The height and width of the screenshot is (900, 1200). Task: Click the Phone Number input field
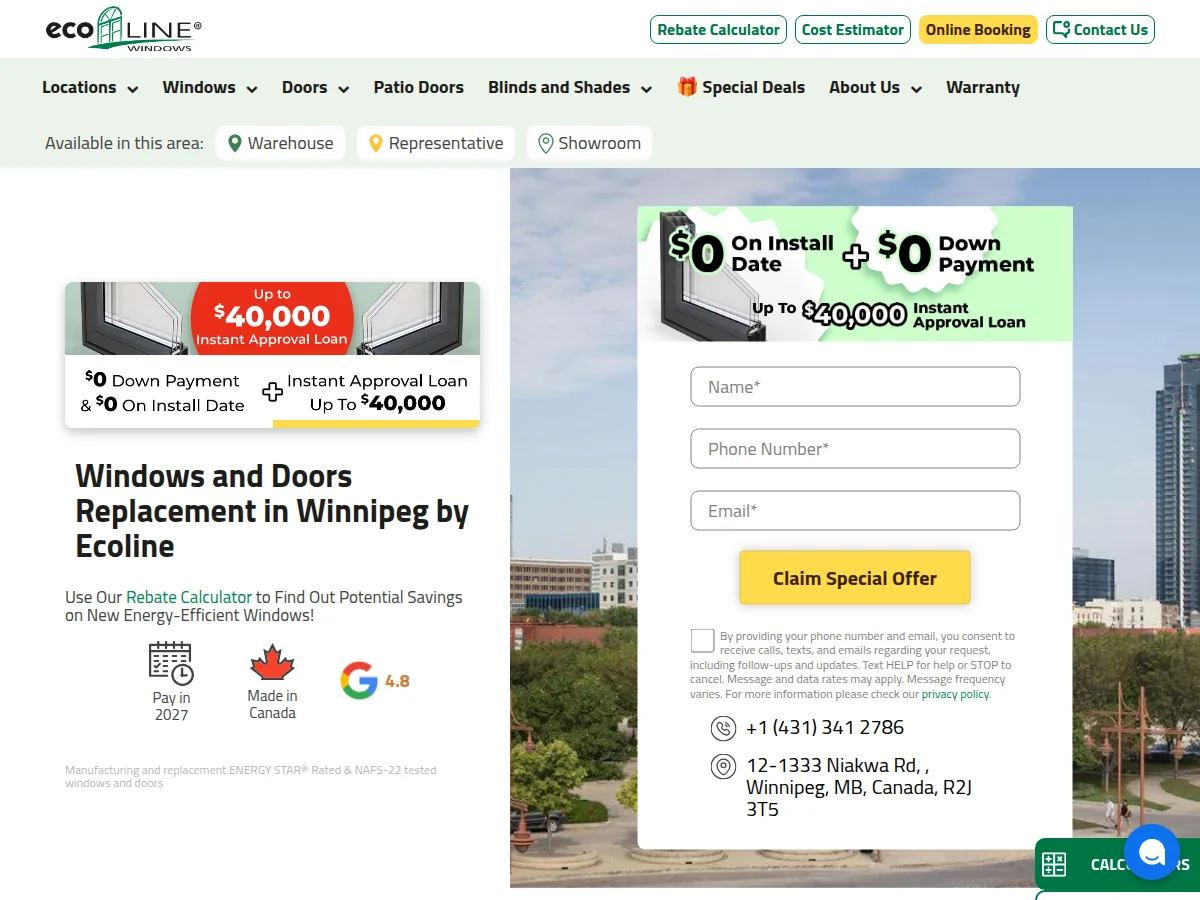(x=855, y=449)
